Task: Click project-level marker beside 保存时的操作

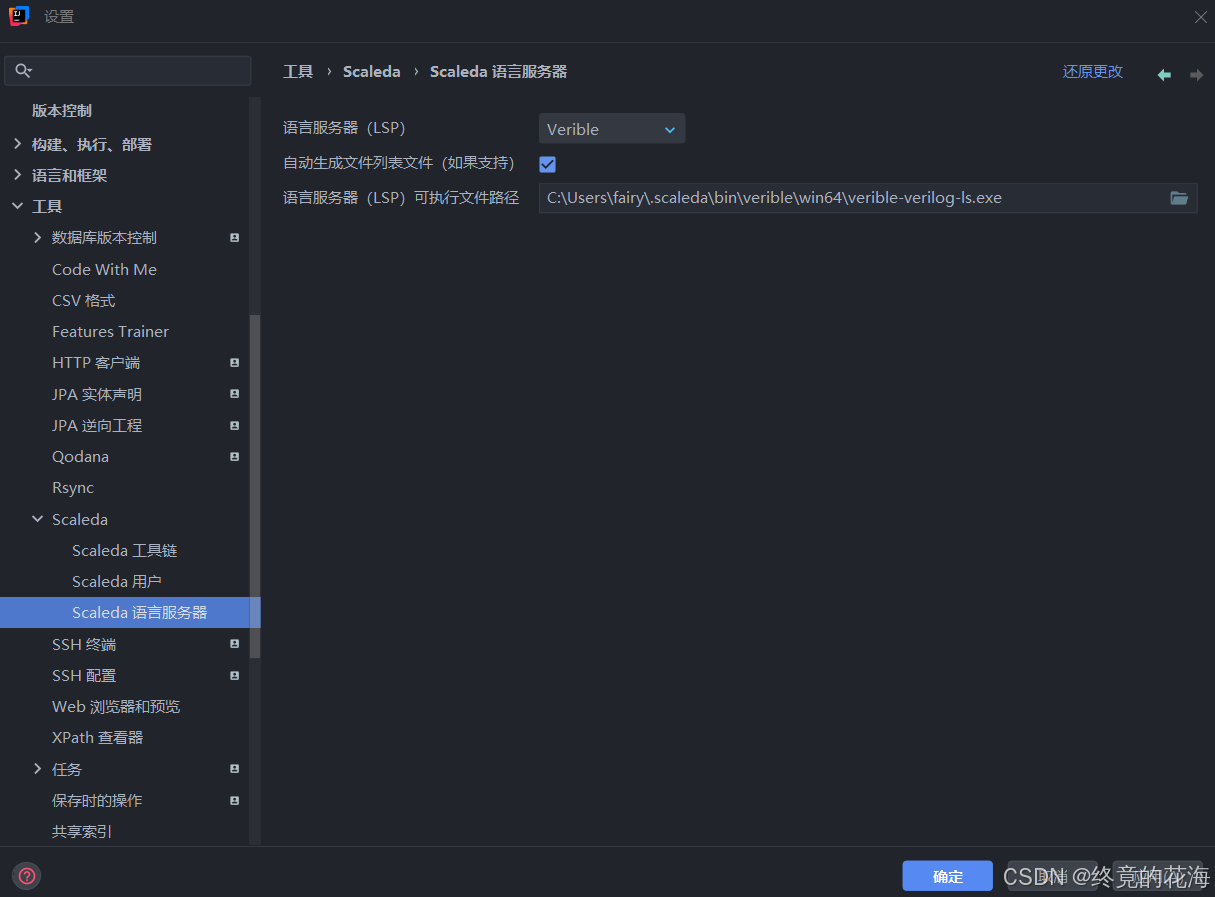Action: [234, 800]
